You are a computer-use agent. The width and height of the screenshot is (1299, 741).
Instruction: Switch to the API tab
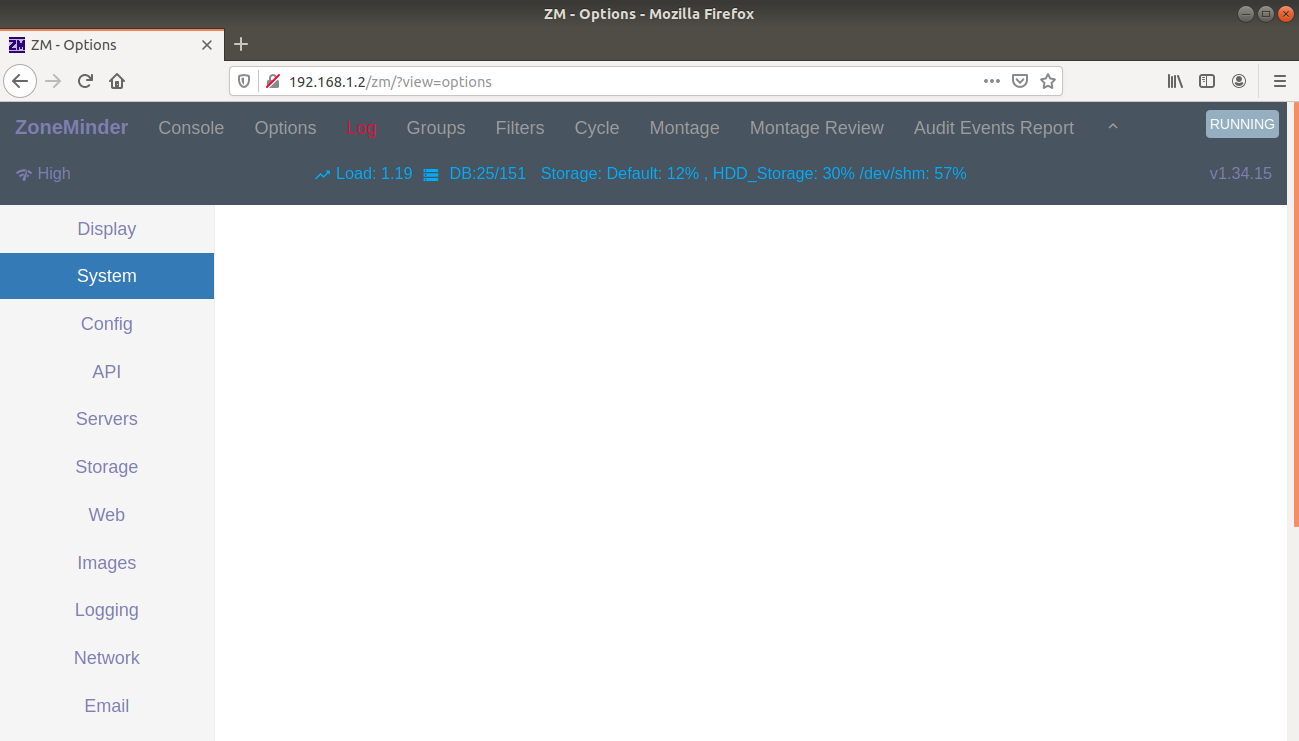(107, 372)
